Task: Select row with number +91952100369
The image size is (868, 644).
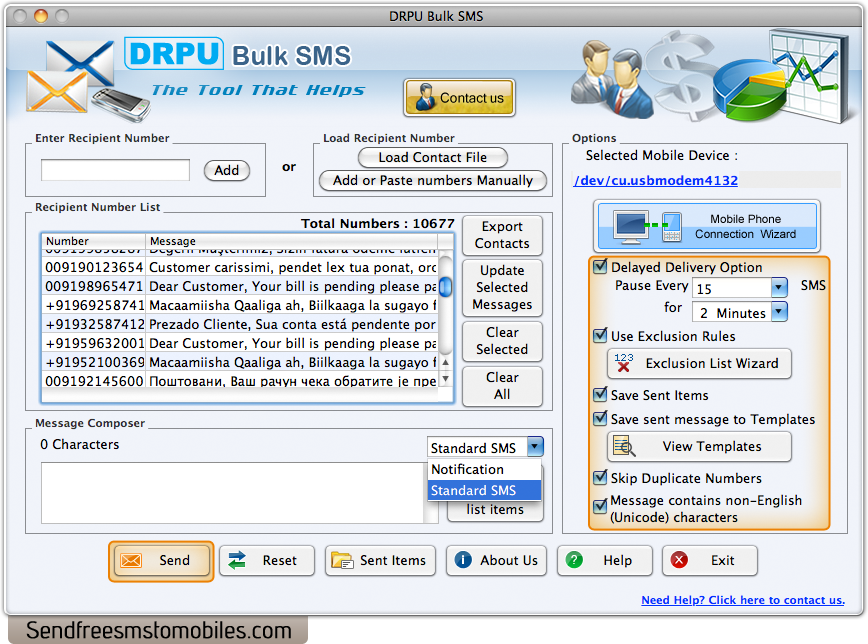Action: [x=240, y=362]
